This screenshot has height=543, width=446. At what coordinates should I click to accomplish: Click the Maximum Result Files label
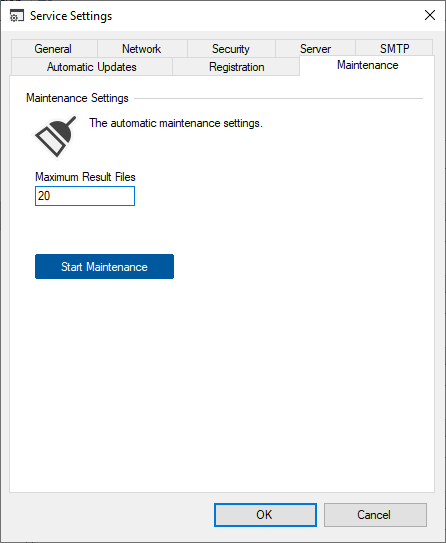point(85,177)
